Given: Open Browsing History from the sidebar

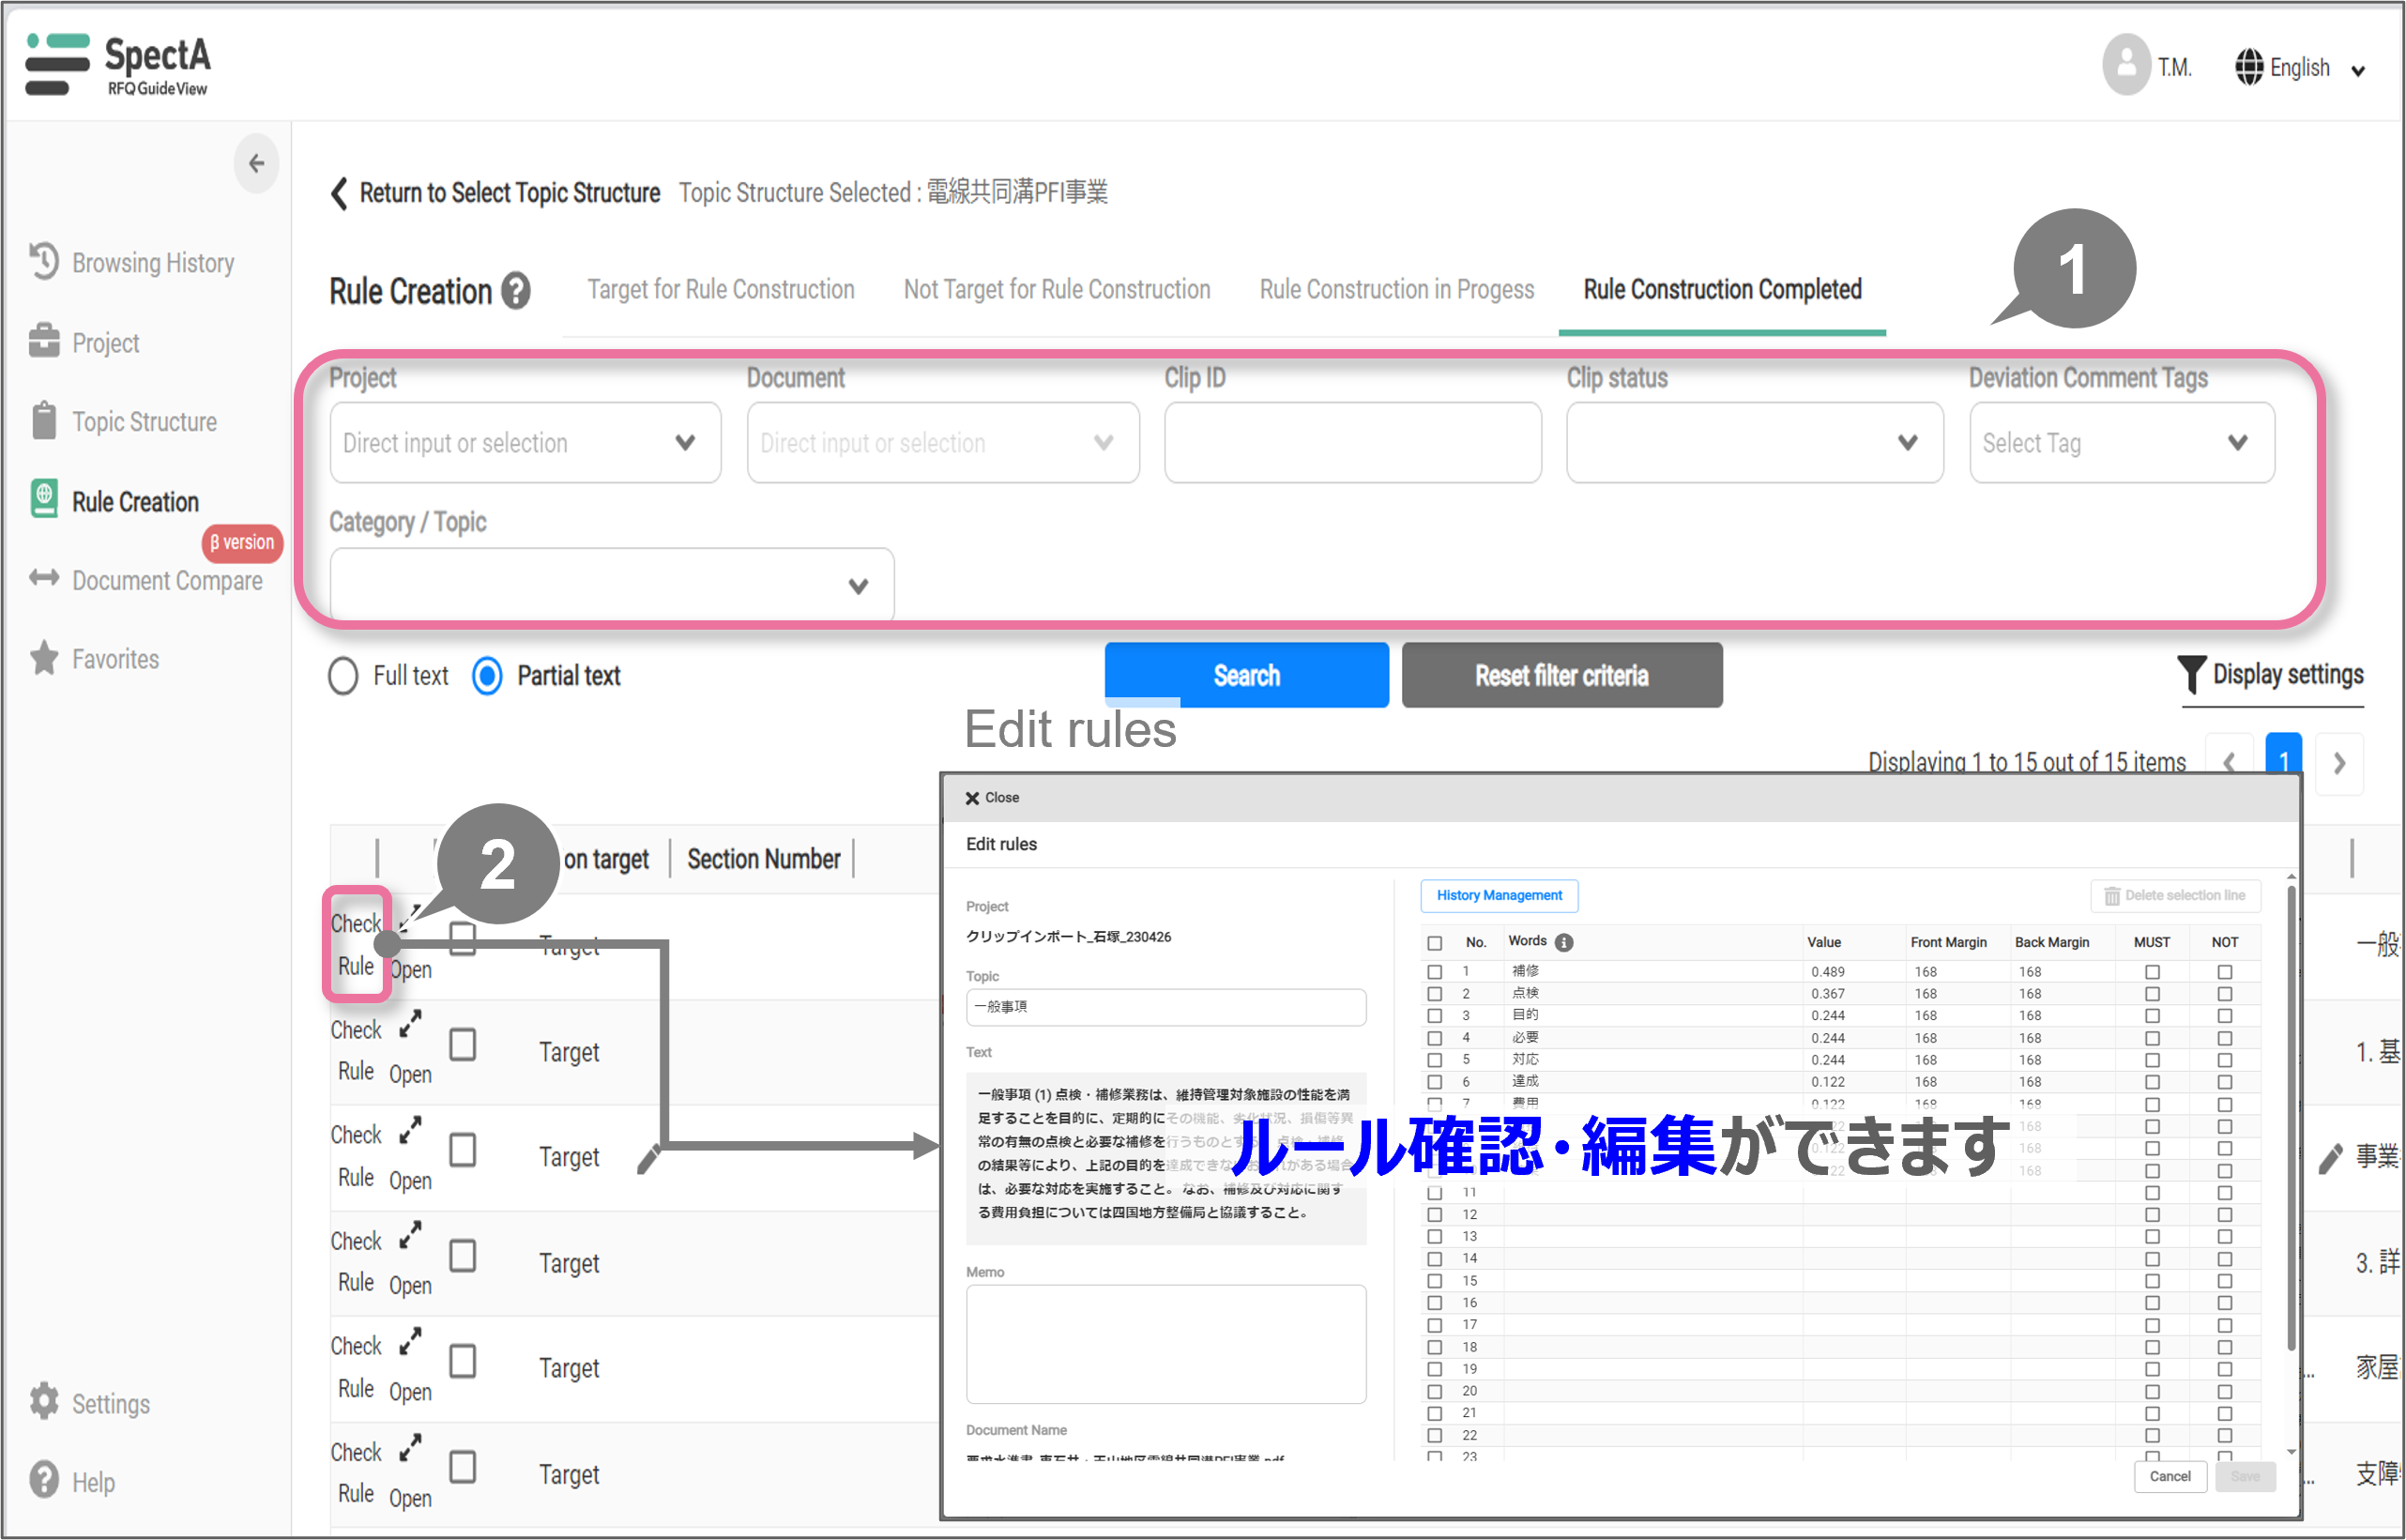Looking at the screenshot, I should (x=152, y=263).
